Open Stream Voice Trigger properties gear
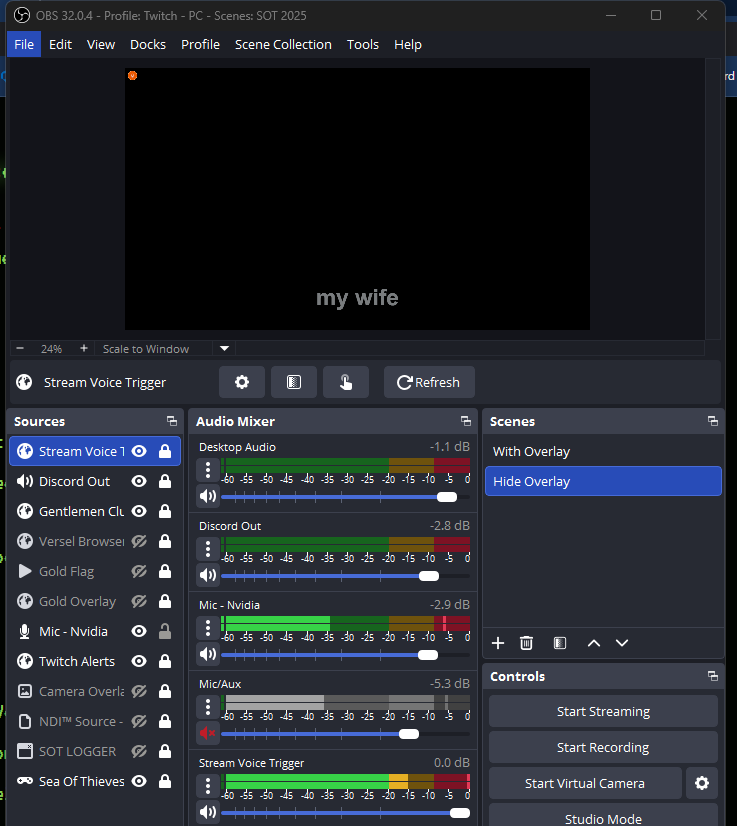 coord(242,382)
